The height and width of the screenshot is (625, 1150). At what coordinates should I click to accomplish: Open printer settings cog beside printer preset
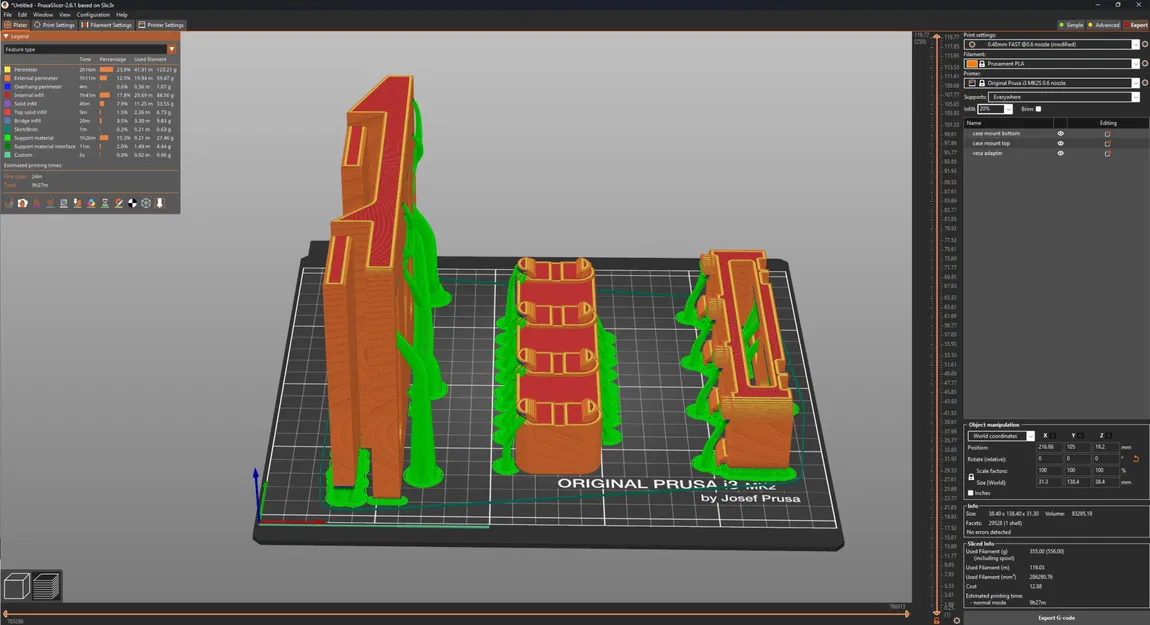pyautogui.click(x=1145, y=83)
